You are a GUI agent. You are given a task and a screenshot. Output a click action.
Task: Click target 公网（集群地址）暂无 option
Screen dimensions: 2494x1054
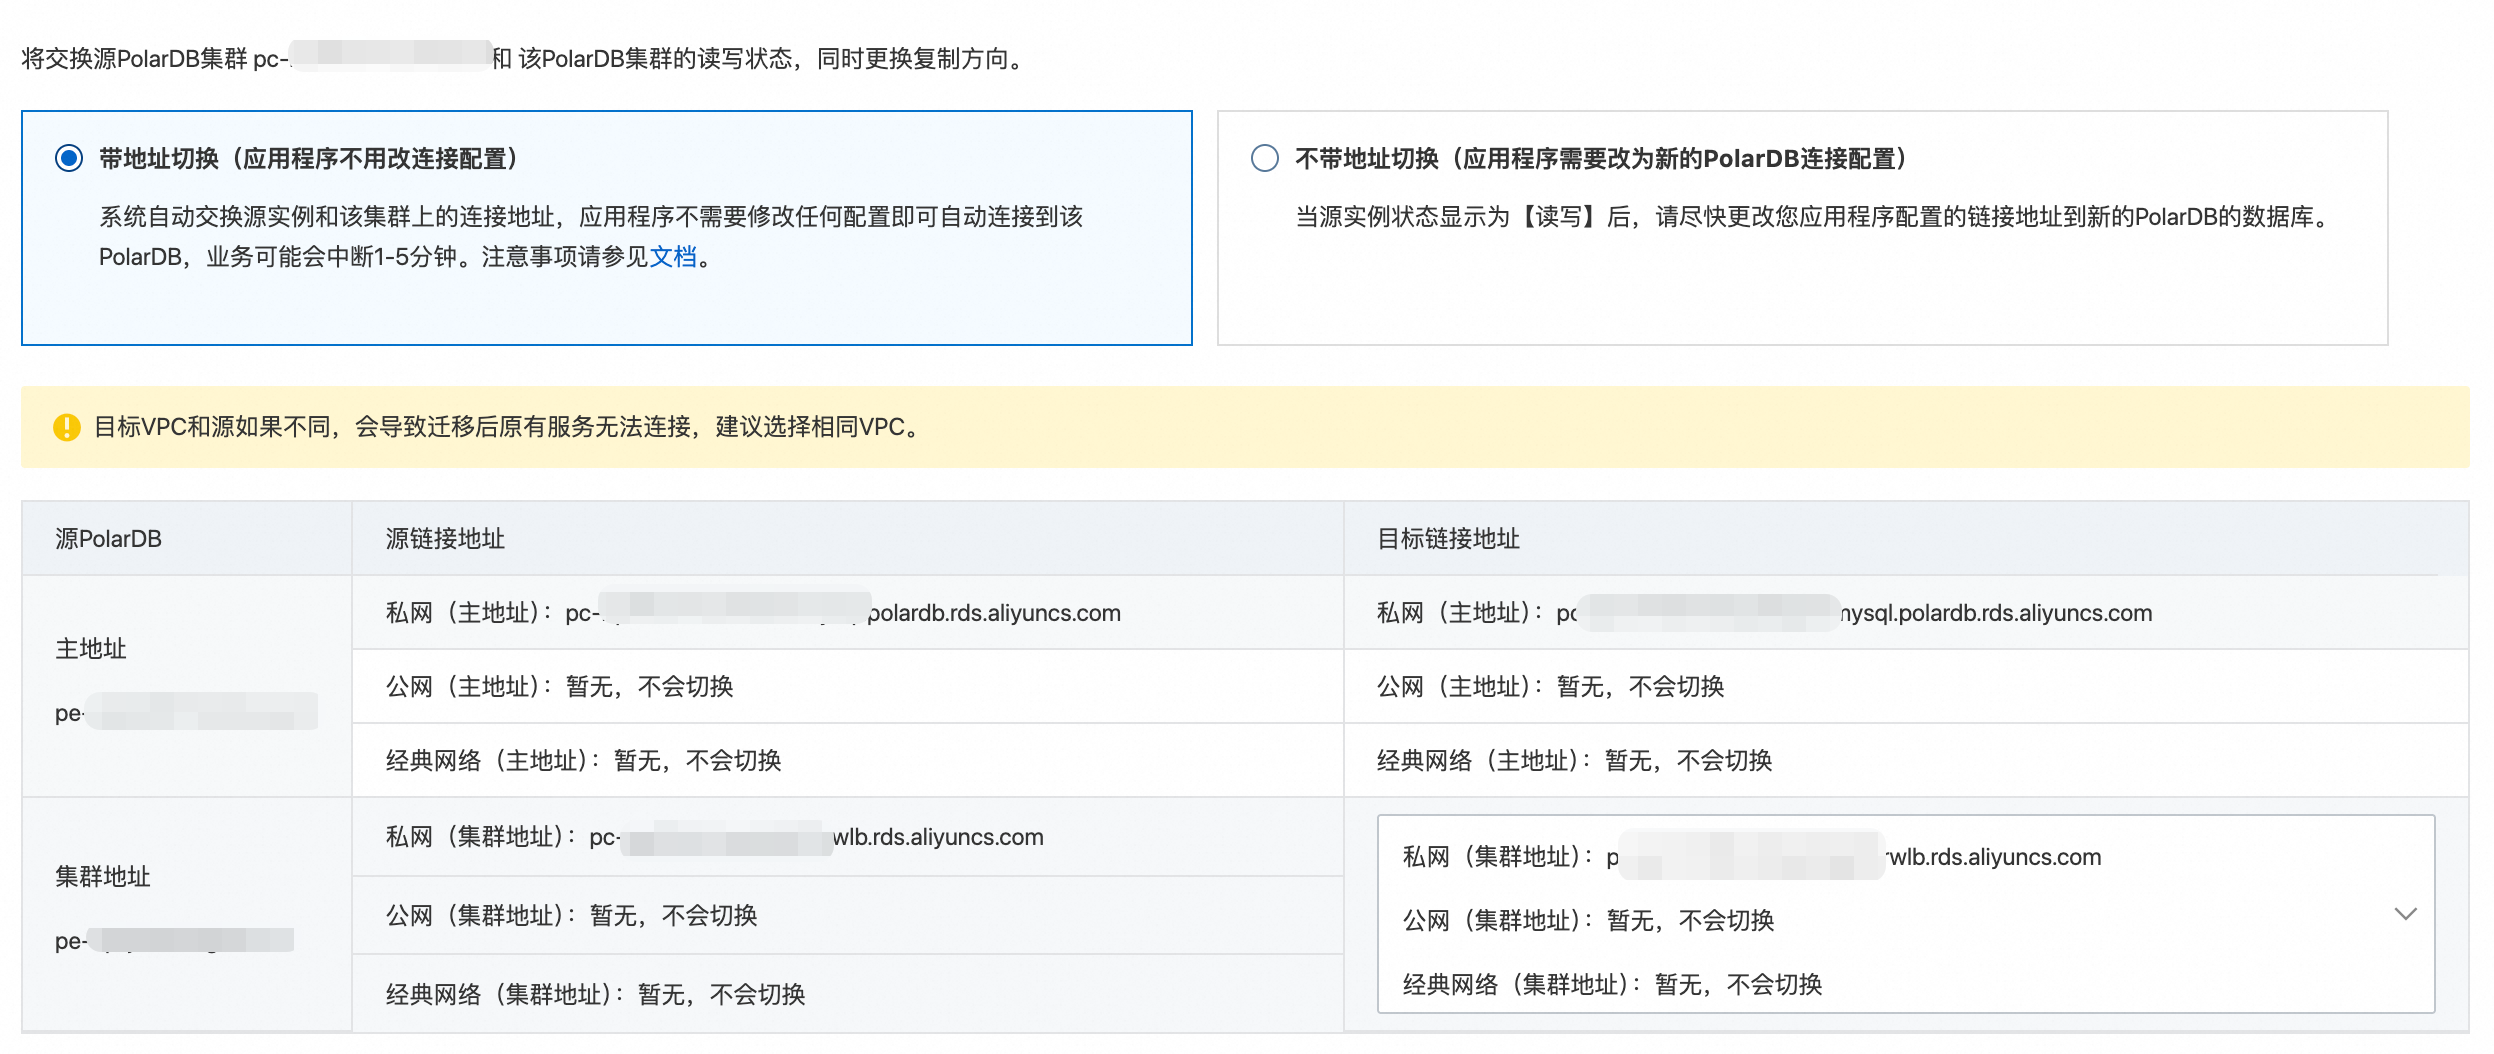click(1588, 921)
